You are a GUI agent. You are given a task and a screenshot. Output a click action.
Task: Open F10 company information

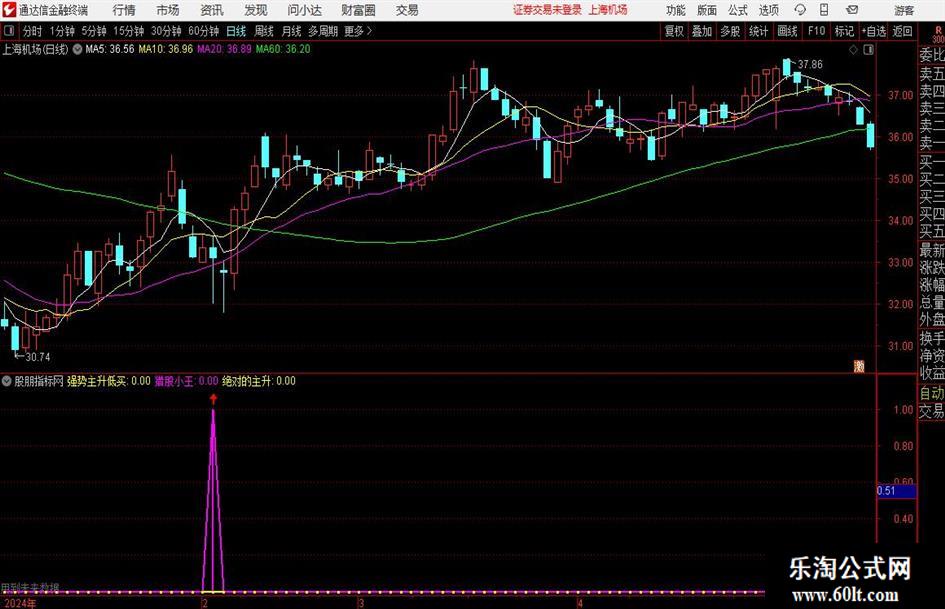point(816,31)
